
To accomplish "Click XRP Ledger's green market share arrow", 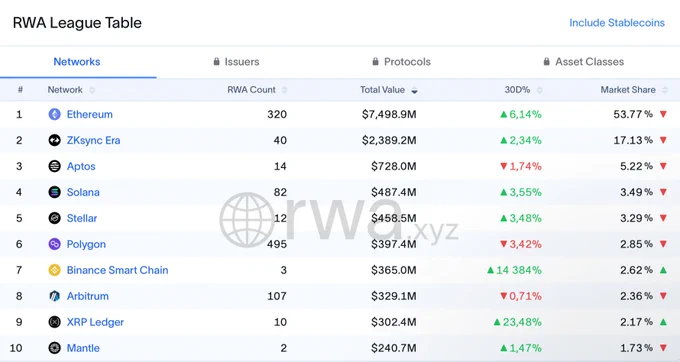I will [663, 322].
